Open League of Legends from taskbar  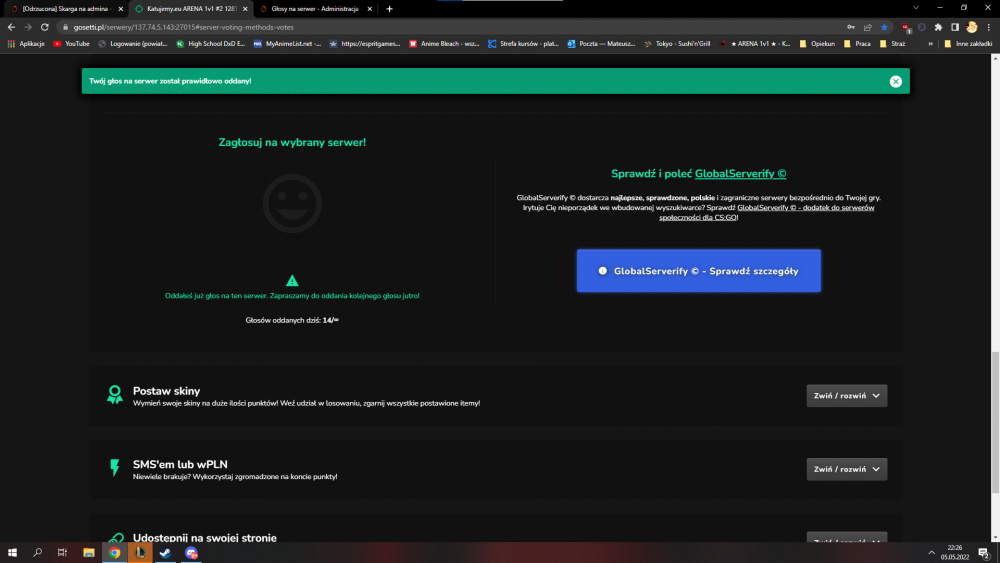pyautogui.click(x=140, y=553)
